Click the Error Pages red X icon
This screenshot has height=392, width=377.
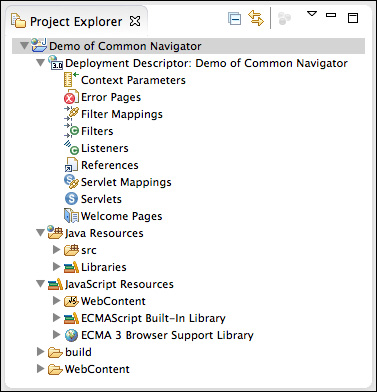point(71,97)
